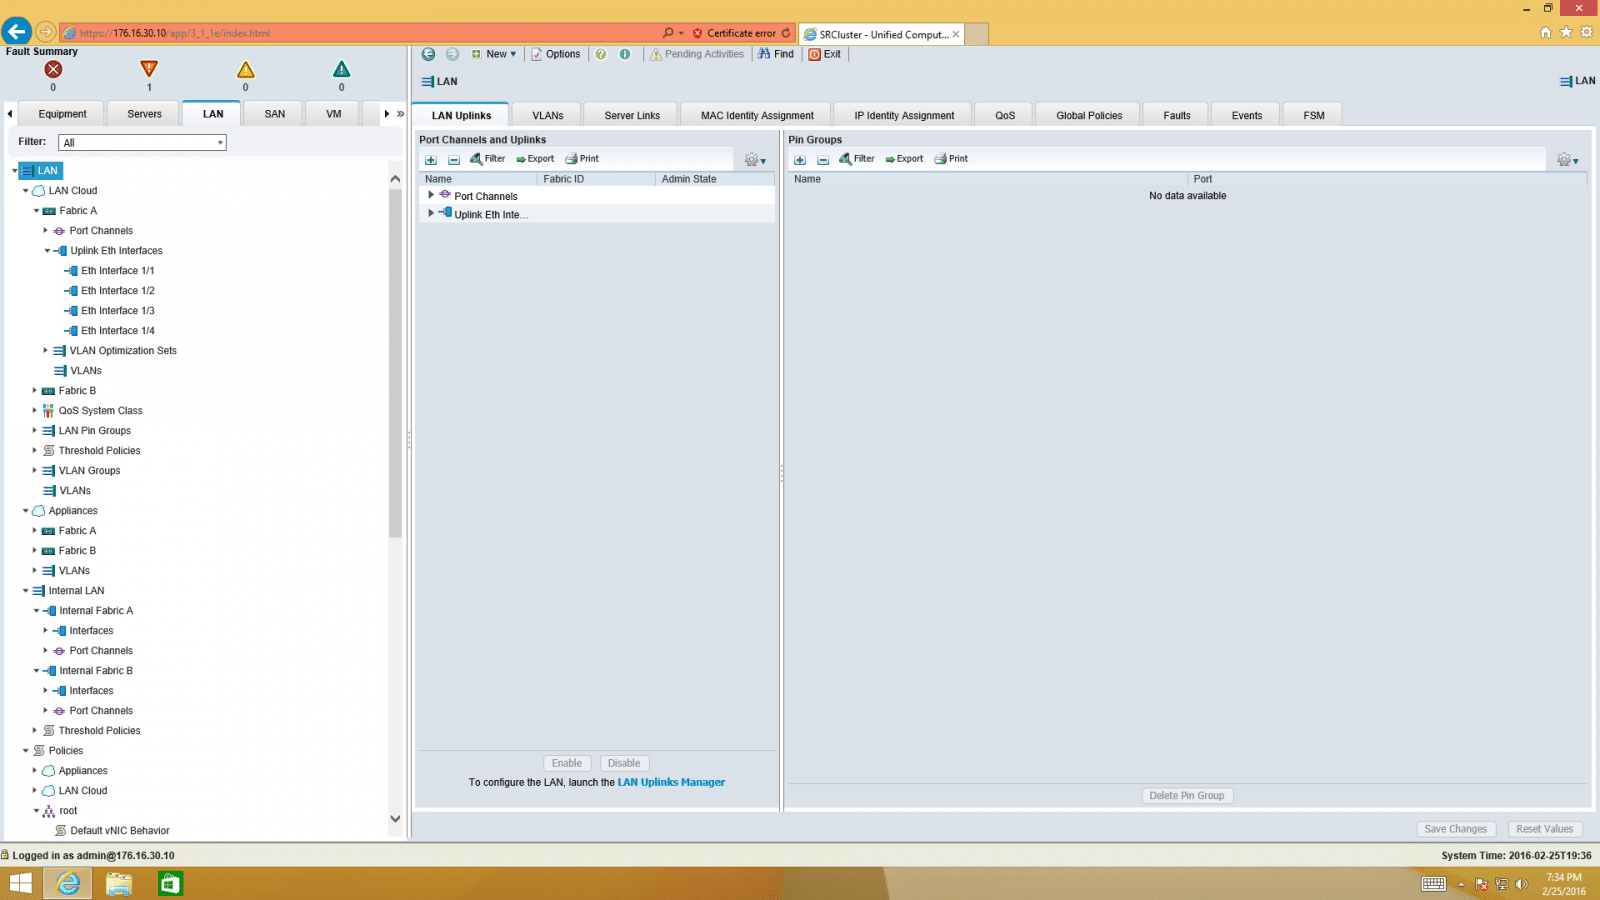This screenshot has height=900, width=1600.
Task: Open the Global Policies tab
Action: tap(1089, 115)
